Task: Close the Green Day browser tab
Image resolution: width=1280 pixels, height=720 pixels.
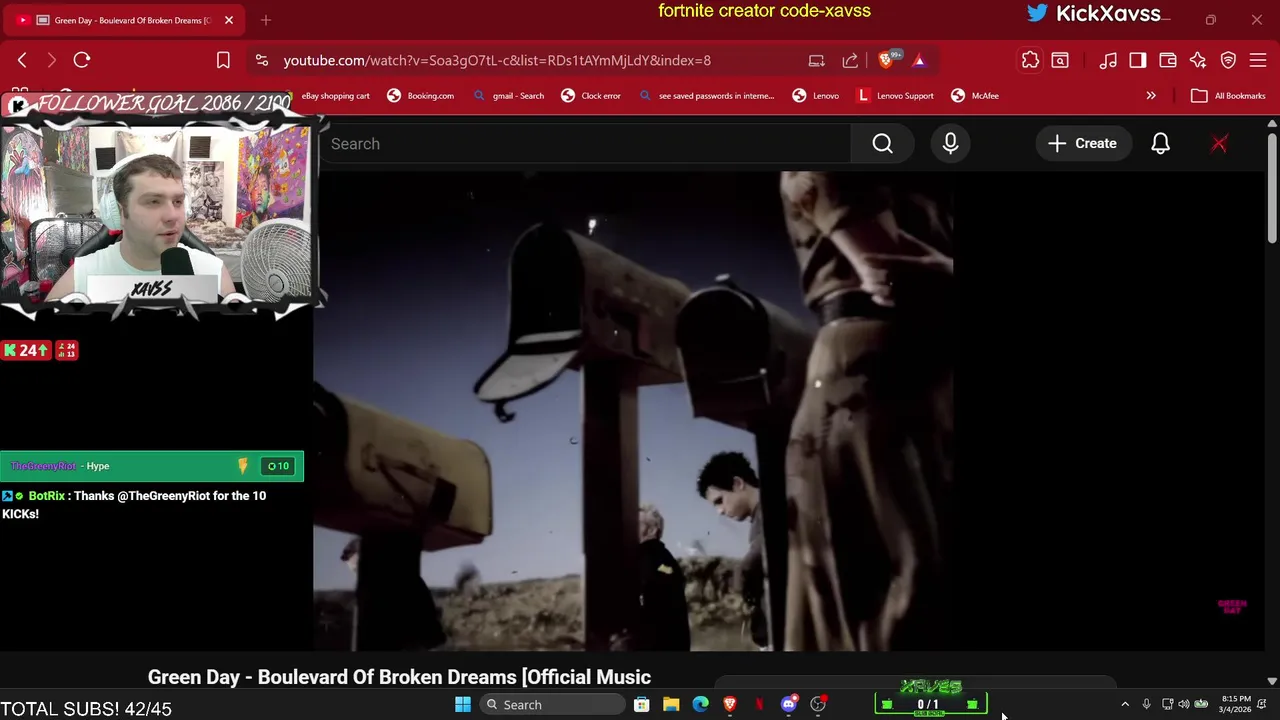Action: pyautogui.click(x=229, y=20)
